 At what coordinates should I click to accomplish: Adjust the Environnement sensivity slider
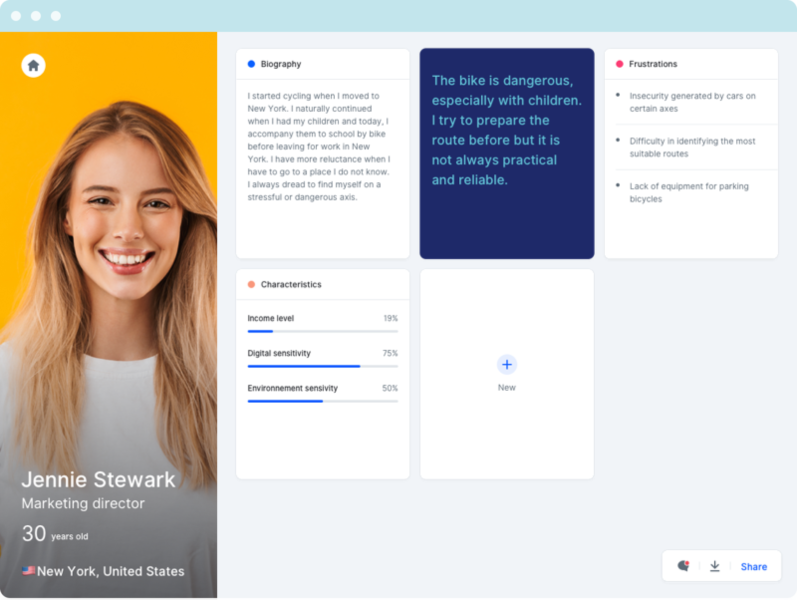[x=322, y=401]
